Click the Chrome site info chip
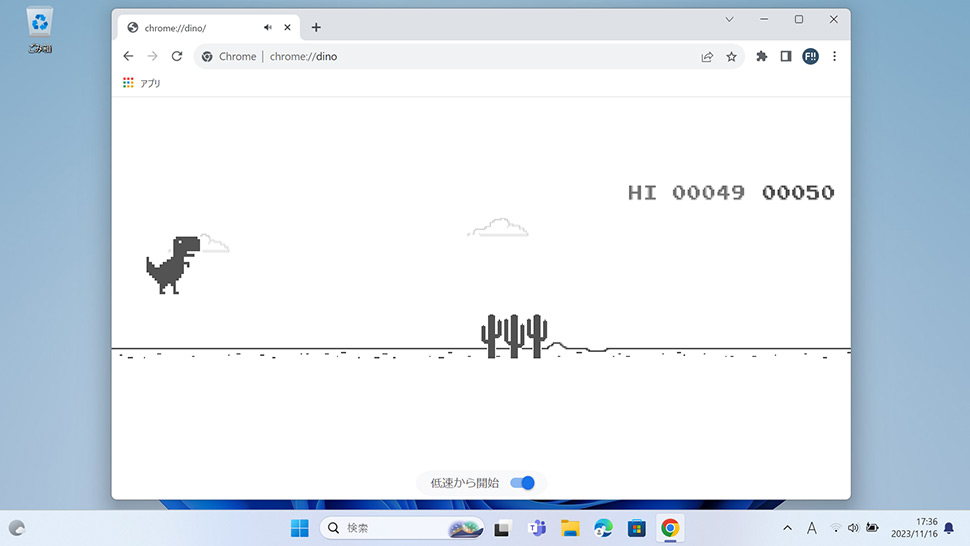The image size is (970, 546). 229,56
